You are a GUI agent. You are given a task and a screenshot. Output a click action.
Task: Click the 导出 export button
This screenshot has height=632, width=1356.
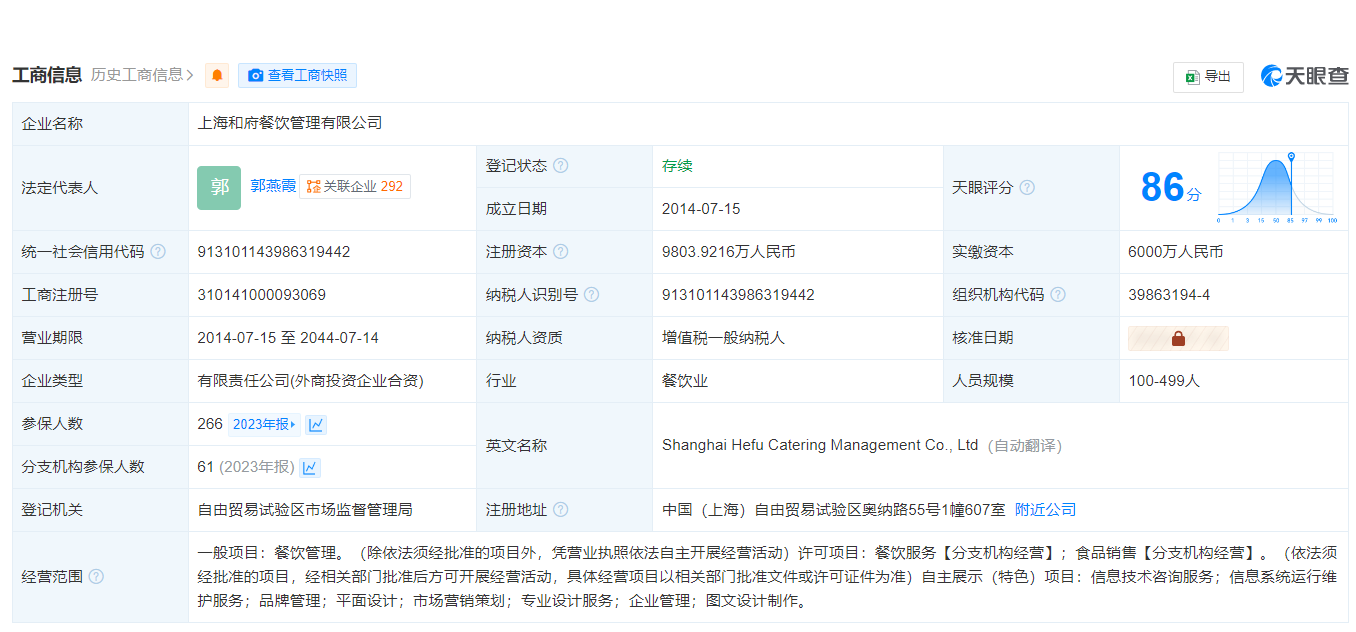1208,77
